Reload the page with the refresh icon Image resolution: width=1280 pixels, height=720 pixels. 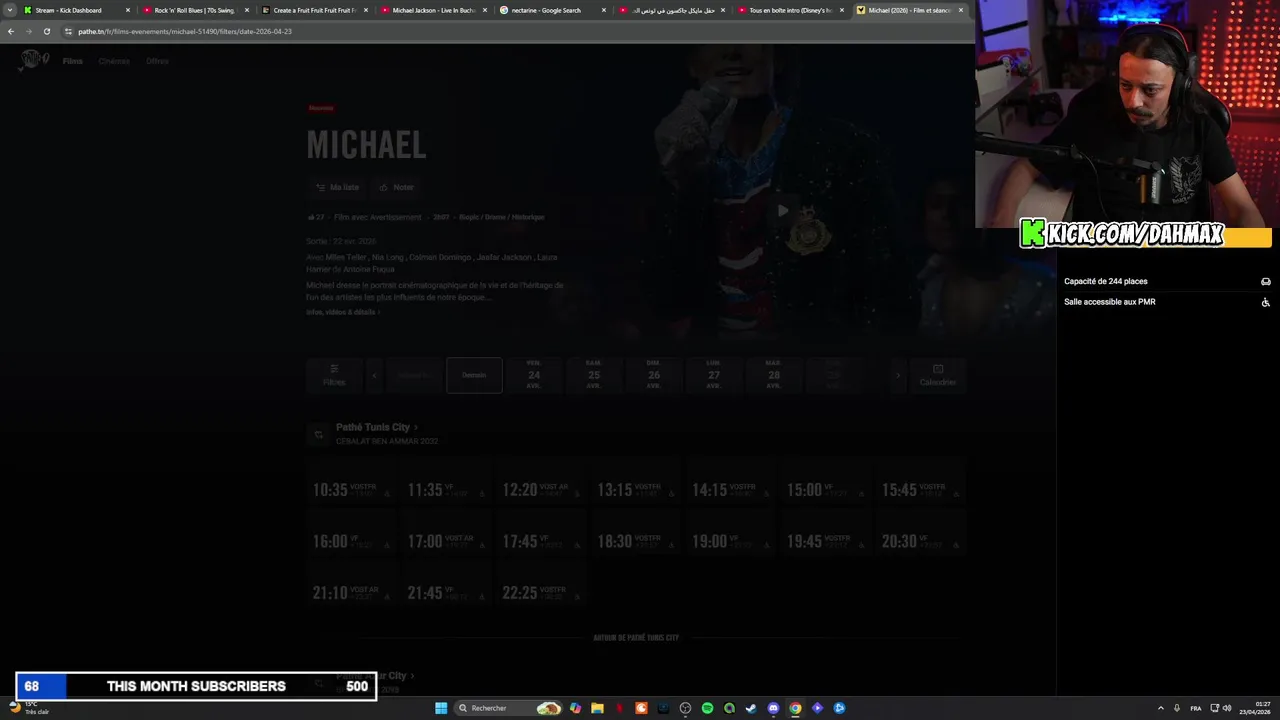tap(46, 31)
